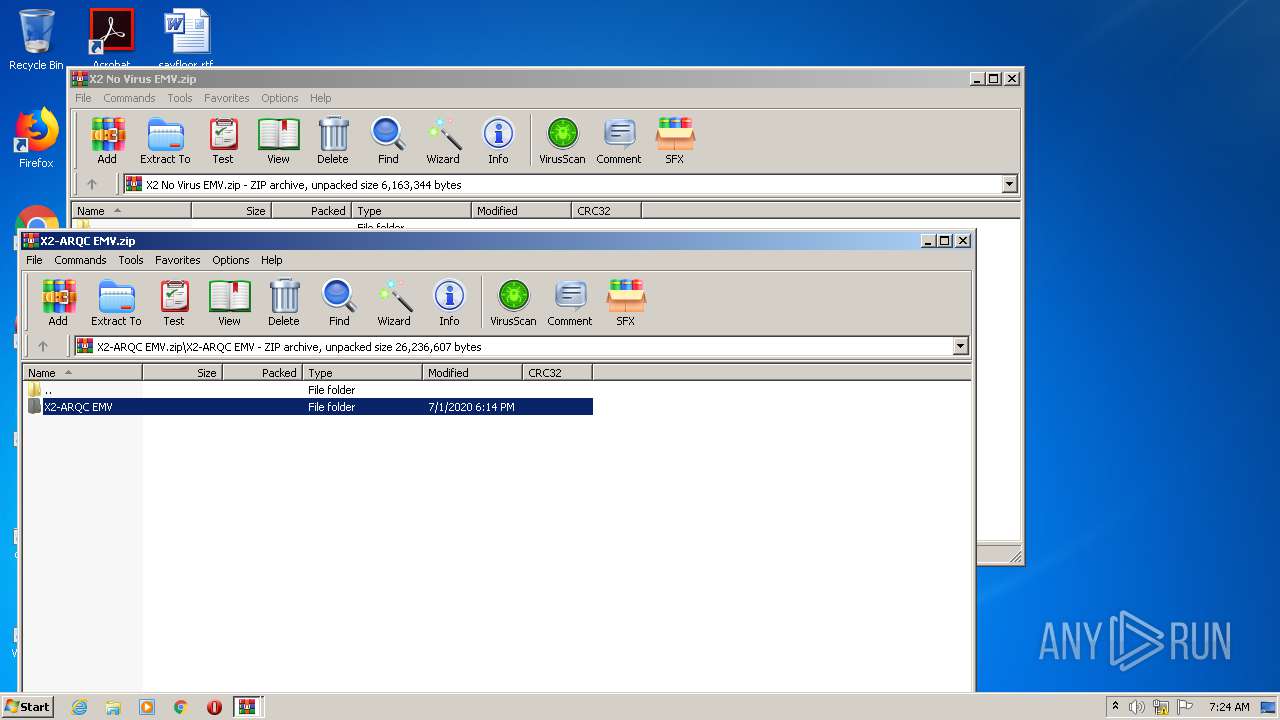
Task: Open the Start menu
Action: click(x=27, y=707)
